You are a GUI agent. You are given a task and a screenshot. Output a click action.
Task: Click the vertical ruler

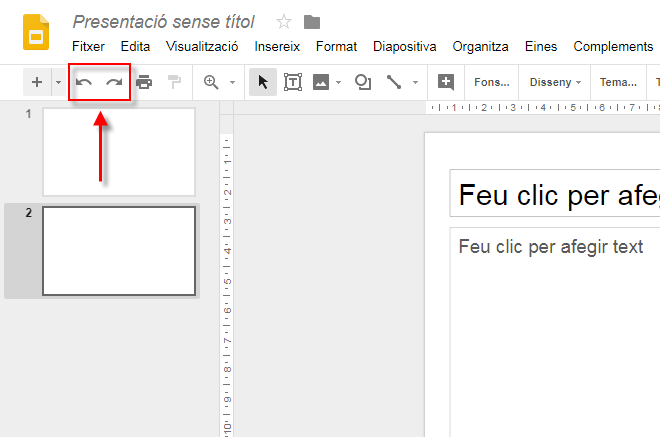pos(227,285)
